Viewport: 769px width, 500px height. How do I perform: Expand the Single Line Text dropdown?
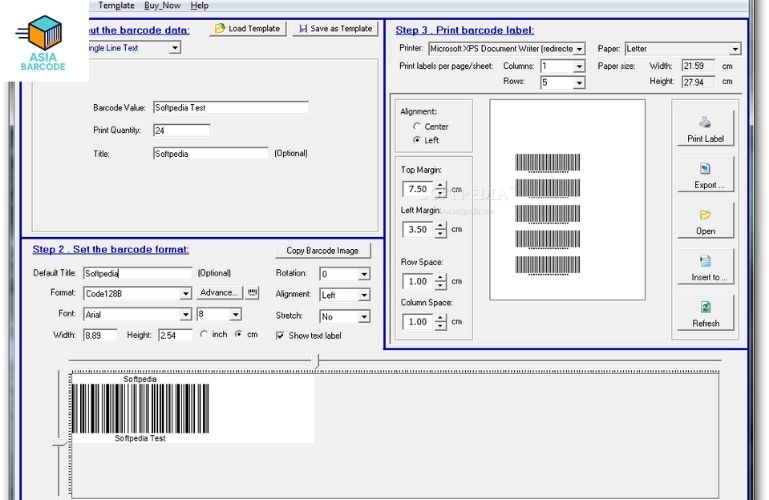pos(175,48)
